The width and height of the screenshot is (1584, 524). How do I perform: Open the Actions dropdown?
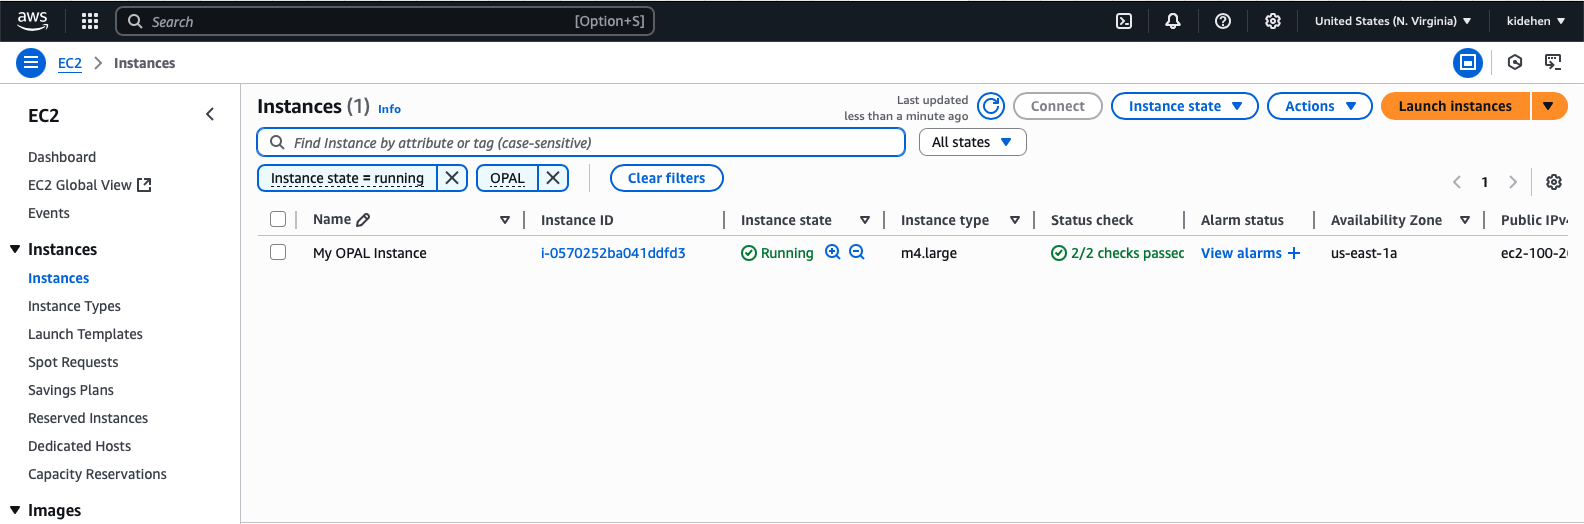point(1320,106)
